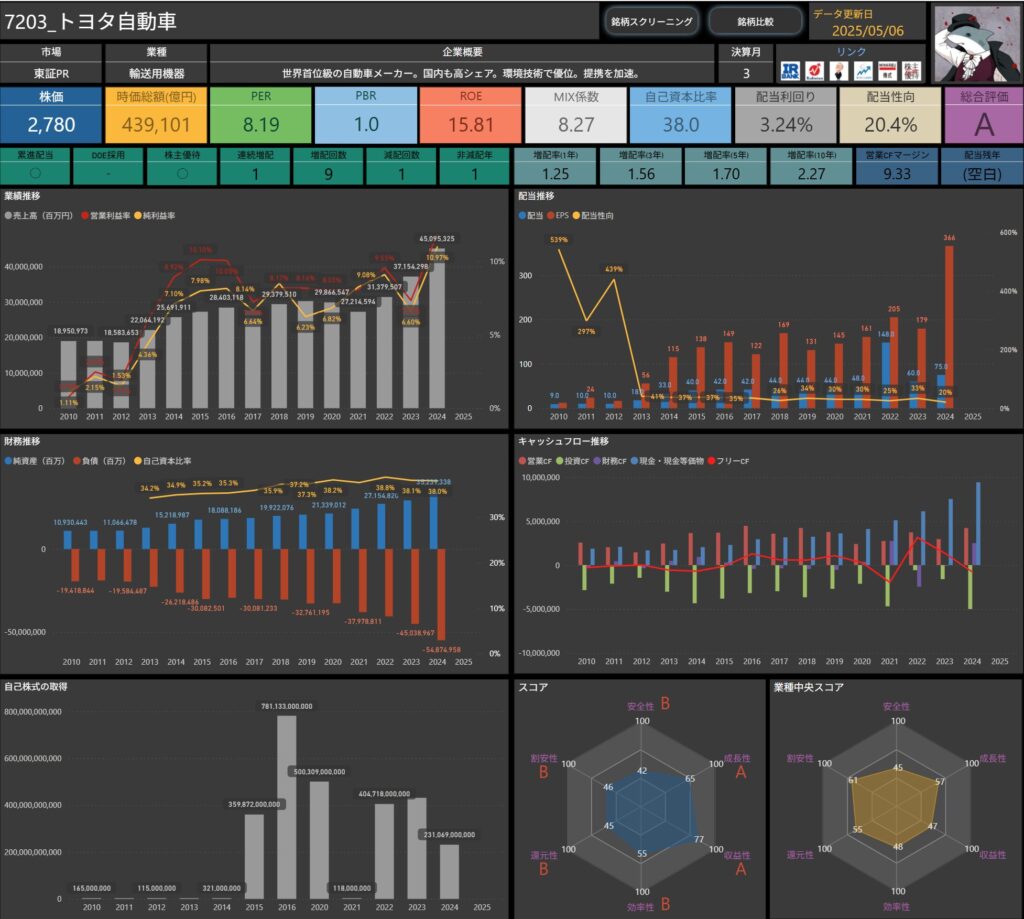Open the 銘柄スクリーニング page

(651, 22)
